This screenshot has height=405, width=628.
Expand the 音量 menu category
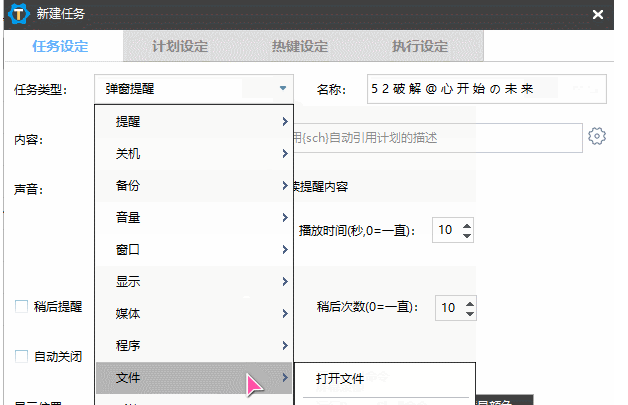pos(195,218)
